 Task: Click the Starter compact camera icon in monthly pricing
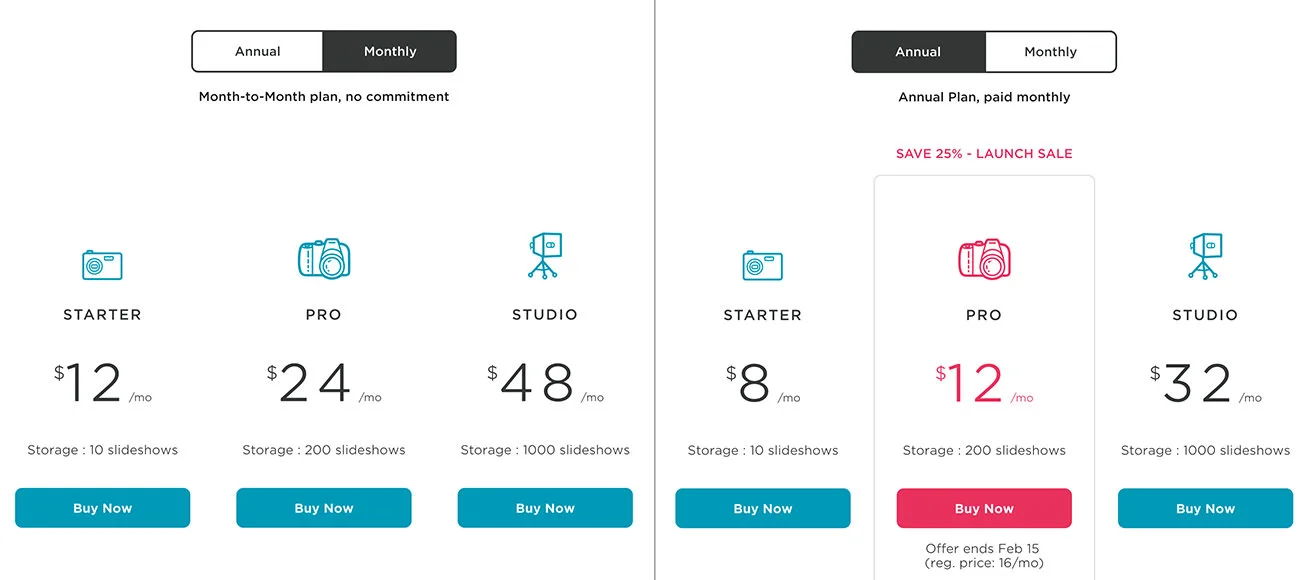tap(102, 265)
